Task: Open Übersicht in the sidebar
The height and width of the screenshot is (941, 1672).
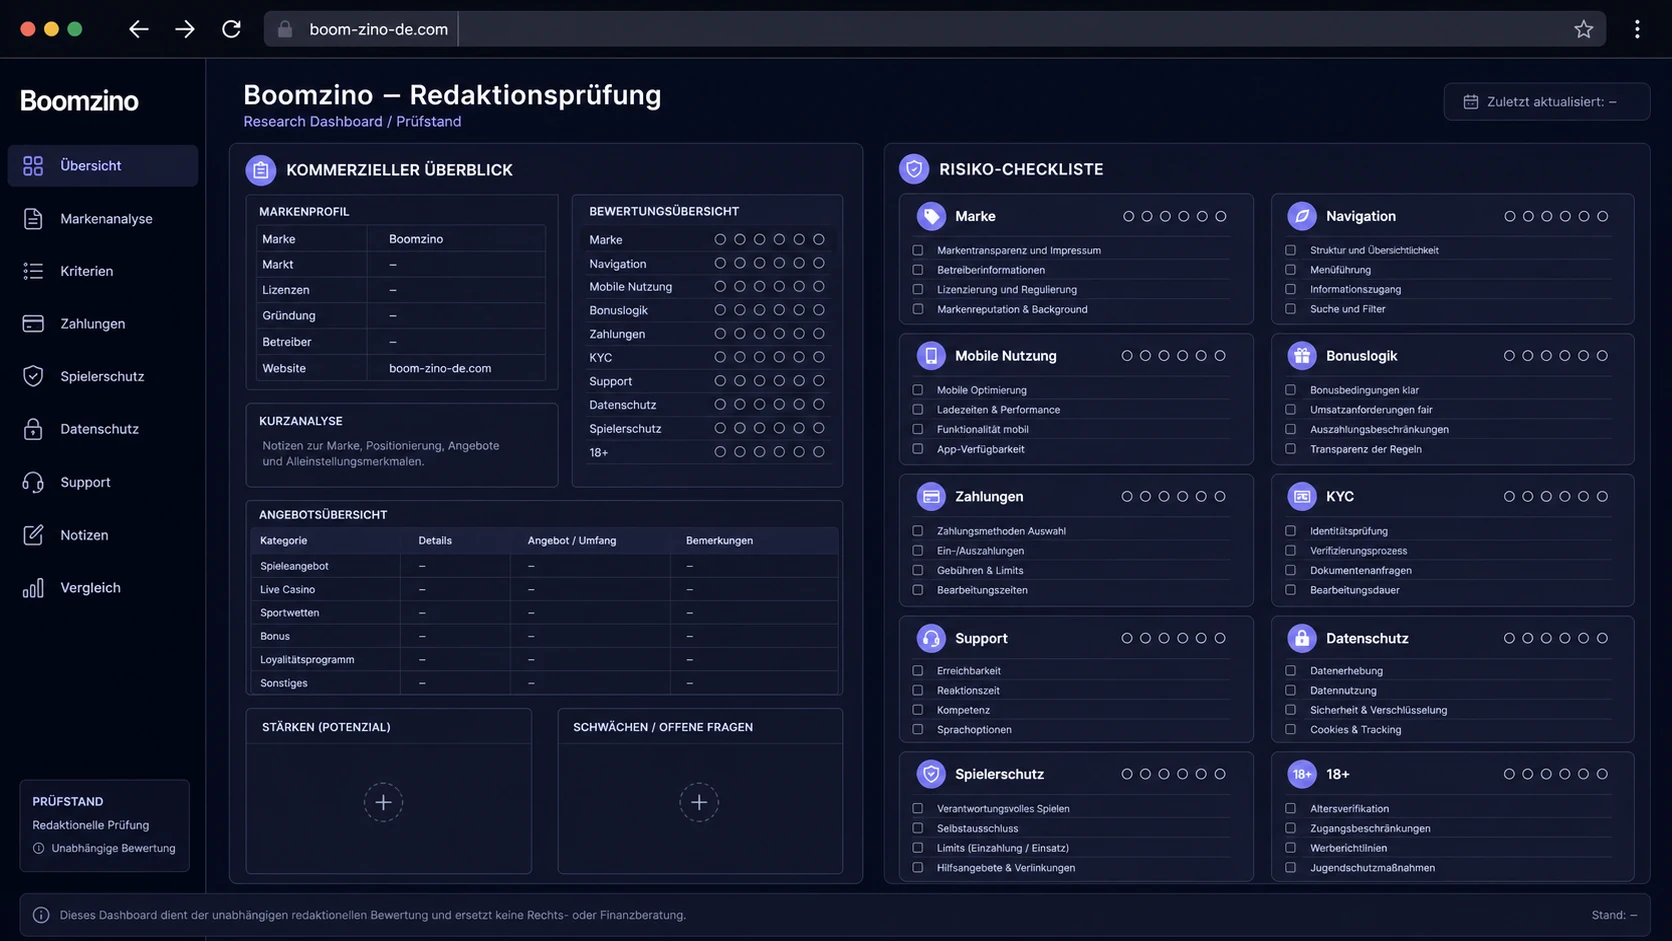Action: point(103,166)
